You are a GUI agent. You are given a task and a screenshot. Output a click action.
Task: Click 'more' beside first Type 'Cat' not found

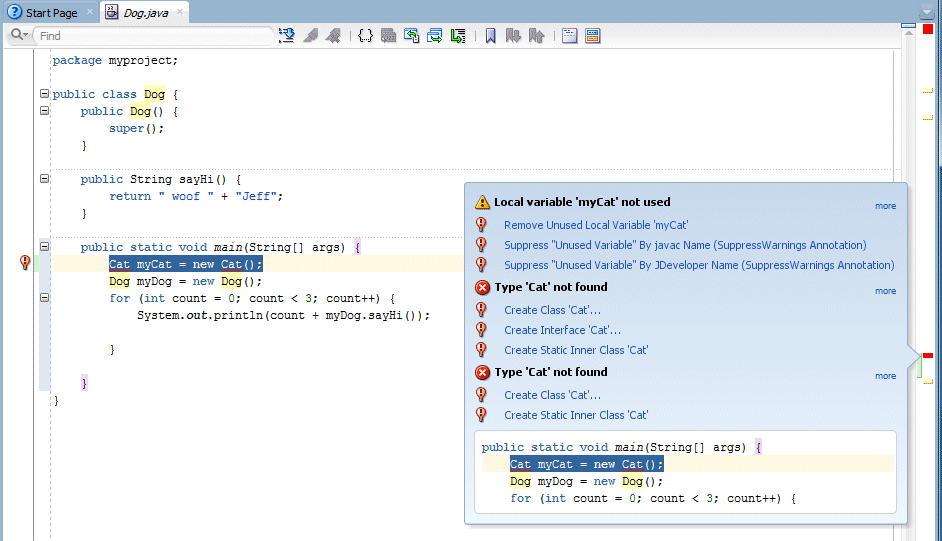885,291
